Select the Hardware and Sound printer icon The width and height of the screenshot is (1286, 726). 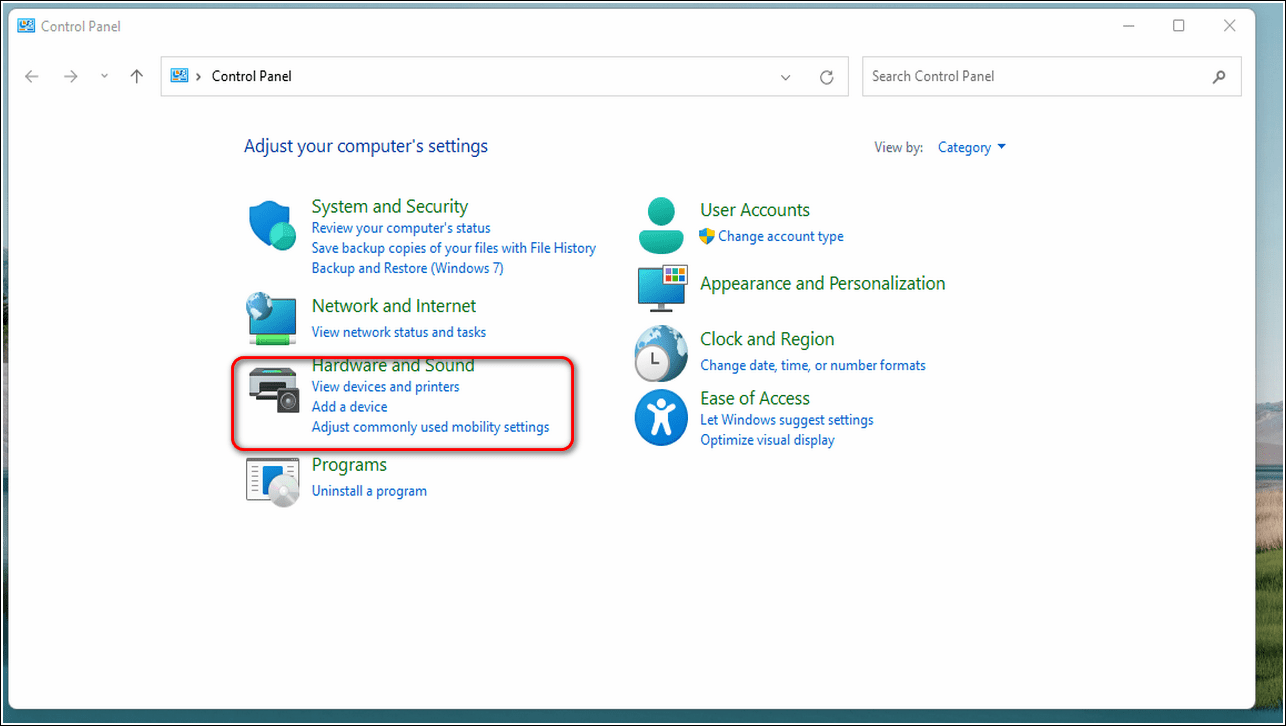pos(274,389)
